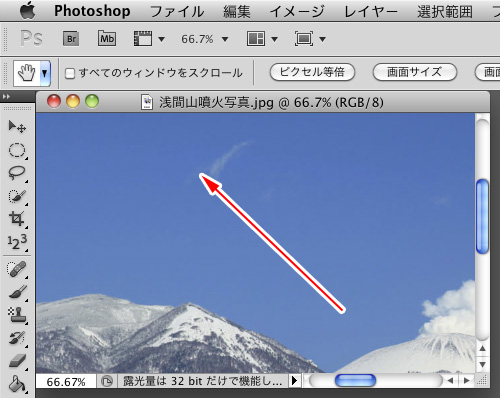This screenshot has width=500, height=398.
Task: Open the ファイル menu
Action: coord(177,12)
